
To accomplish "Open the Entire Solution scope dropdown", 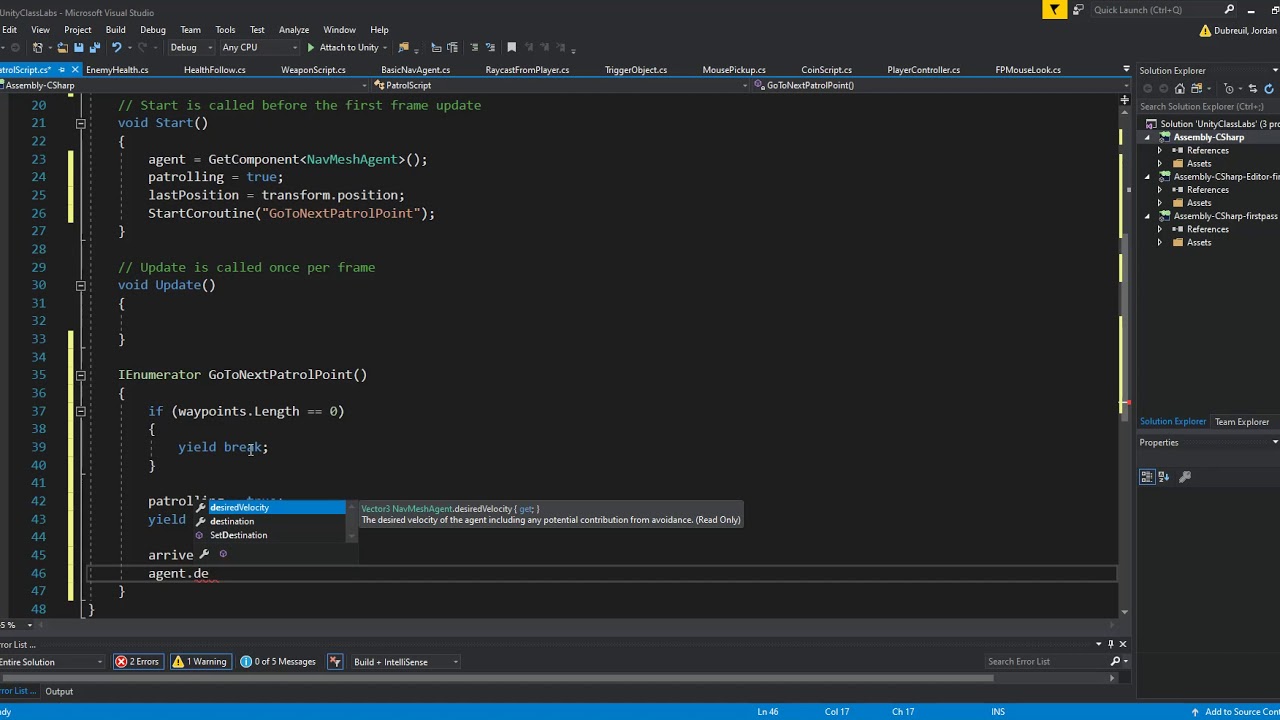I will (50, 662).
